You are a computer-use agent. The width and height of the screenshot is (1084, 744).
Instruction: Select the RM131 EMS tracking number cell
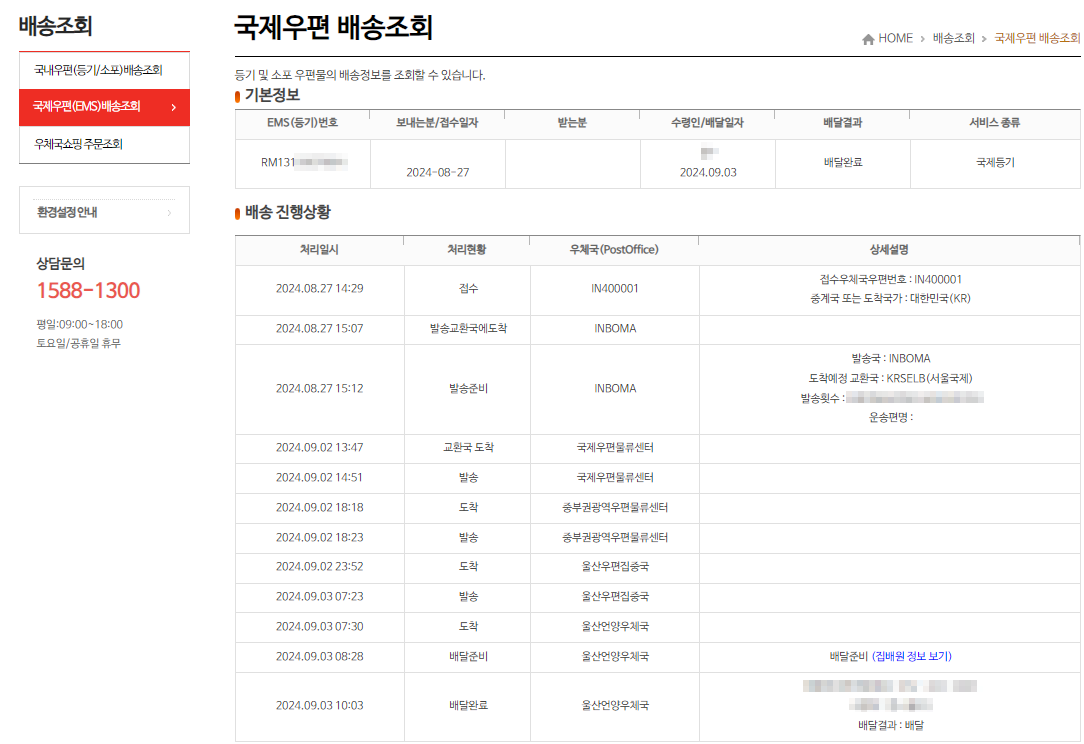(x=302, y=162)
